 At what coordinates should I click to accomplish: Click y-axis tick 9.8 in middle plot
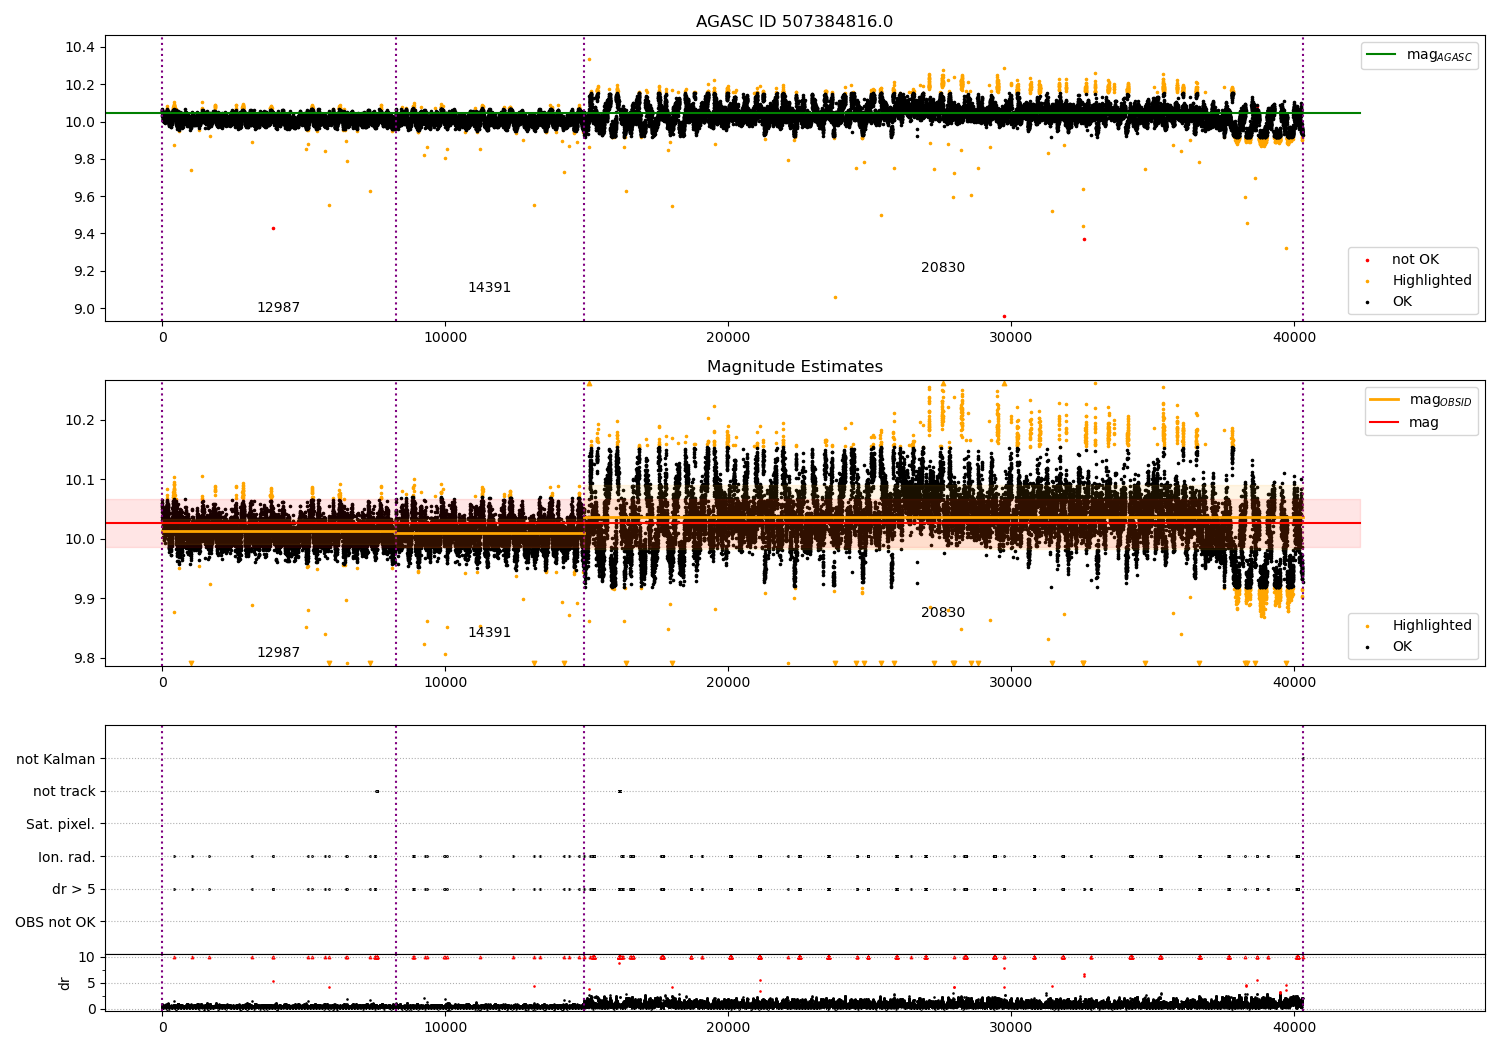click(x=84, y=659)
